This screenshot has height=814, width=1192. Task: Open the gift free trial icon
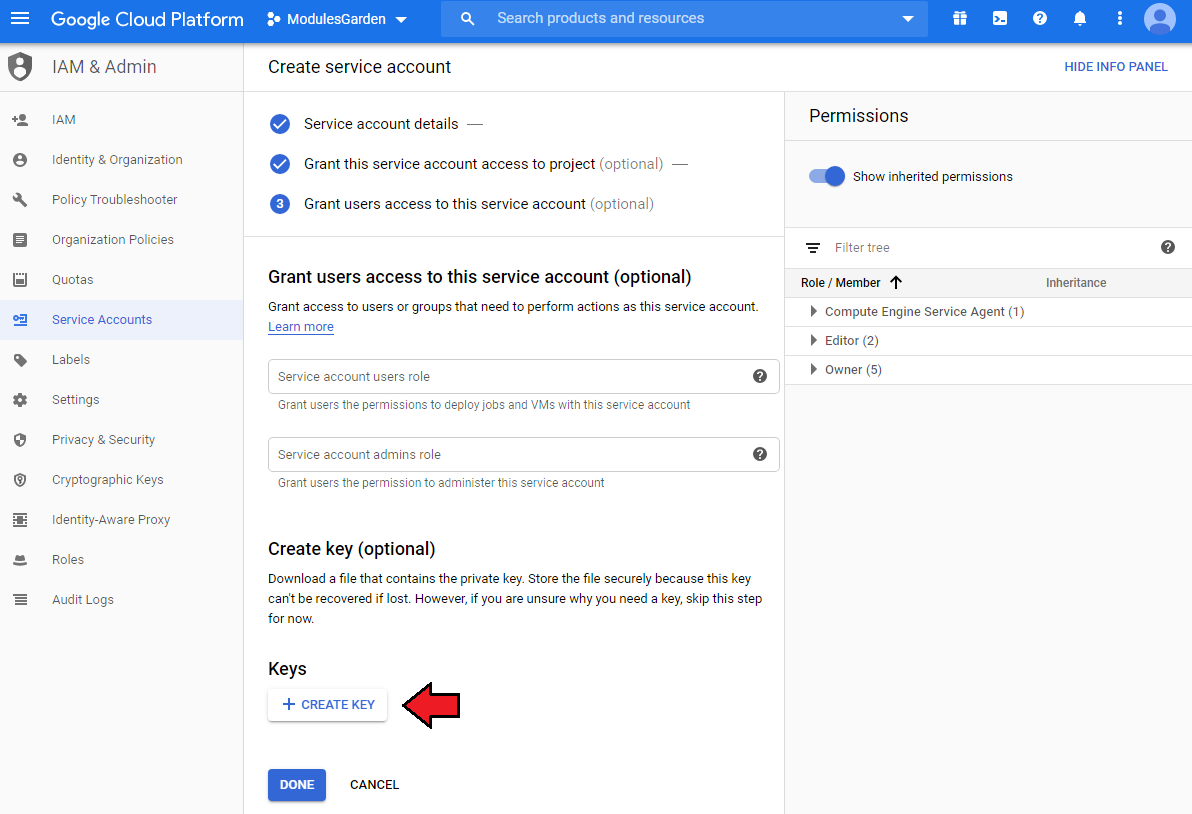tap(960, 18)
